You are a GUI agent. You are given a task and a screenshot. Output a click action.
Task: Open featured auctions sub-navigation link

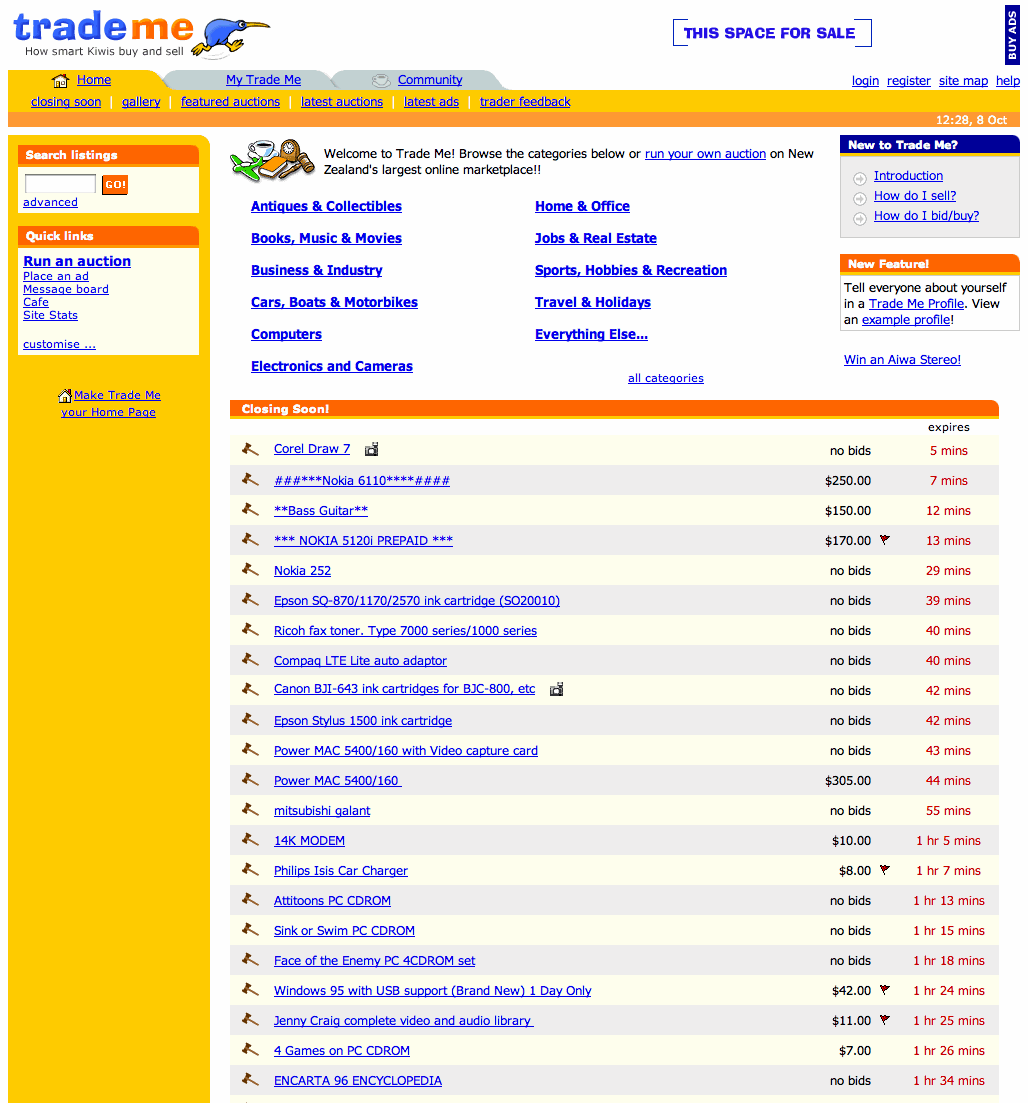[230, 102]
